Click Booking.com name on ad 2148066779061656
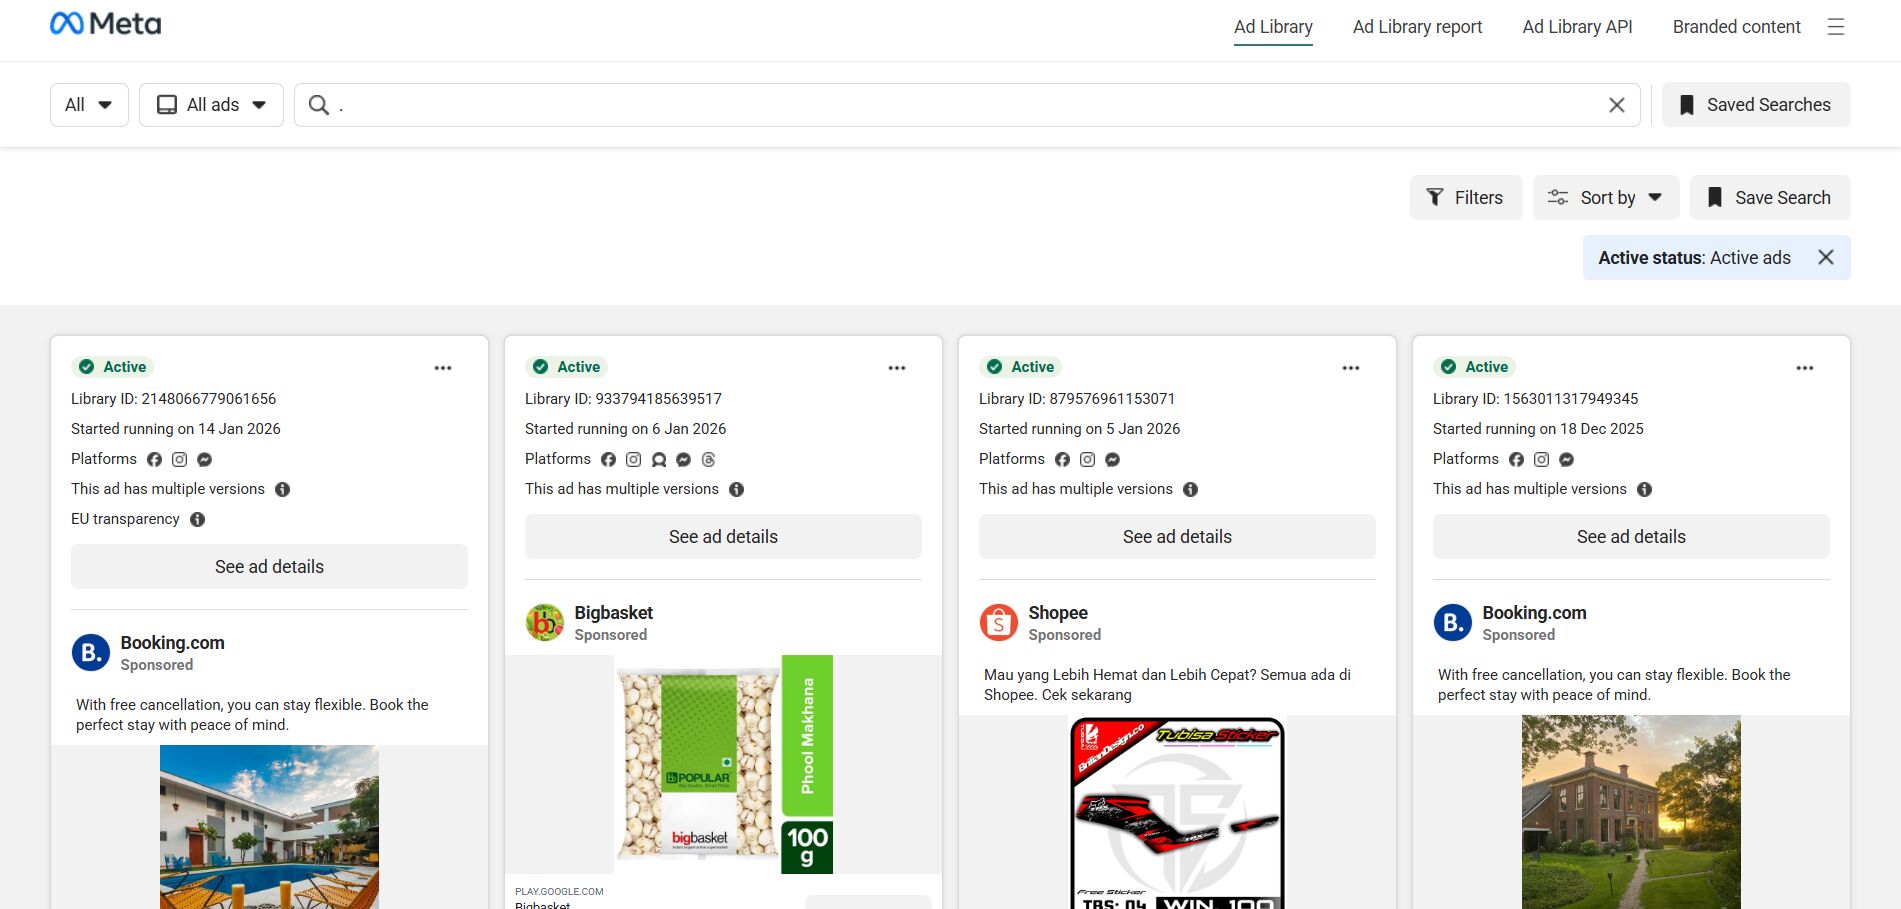The height and width of the screenshot is (909, 1901). pyautogui.click(x=172, y=643)
